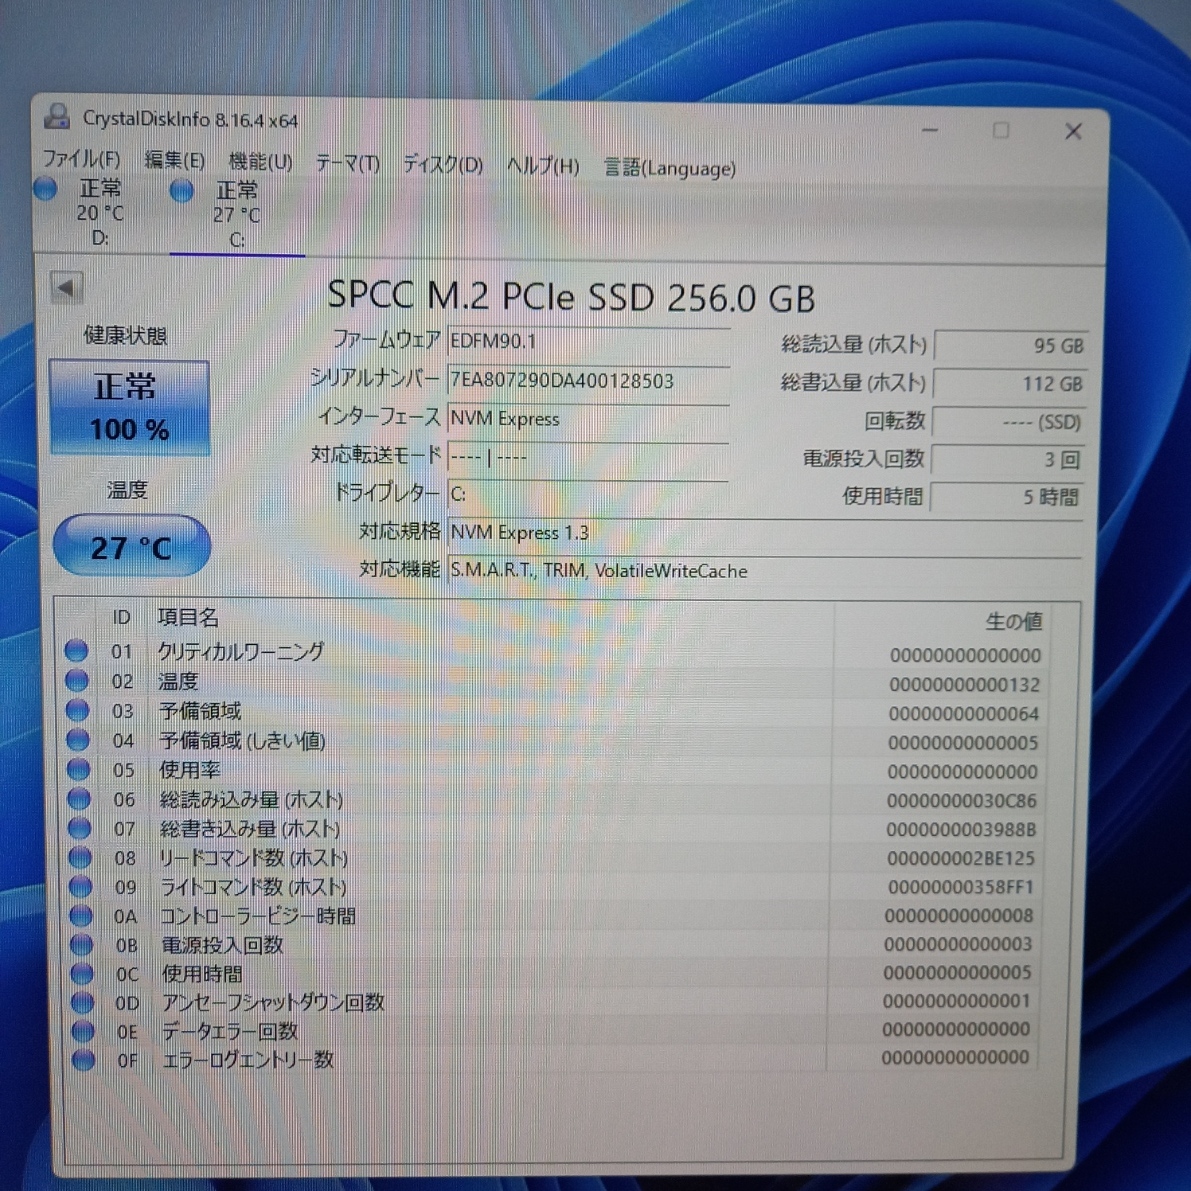Click raw value 000000002BE125
The height and width of the screenshot is (1191, 1191).
click(x=960, y=858)
